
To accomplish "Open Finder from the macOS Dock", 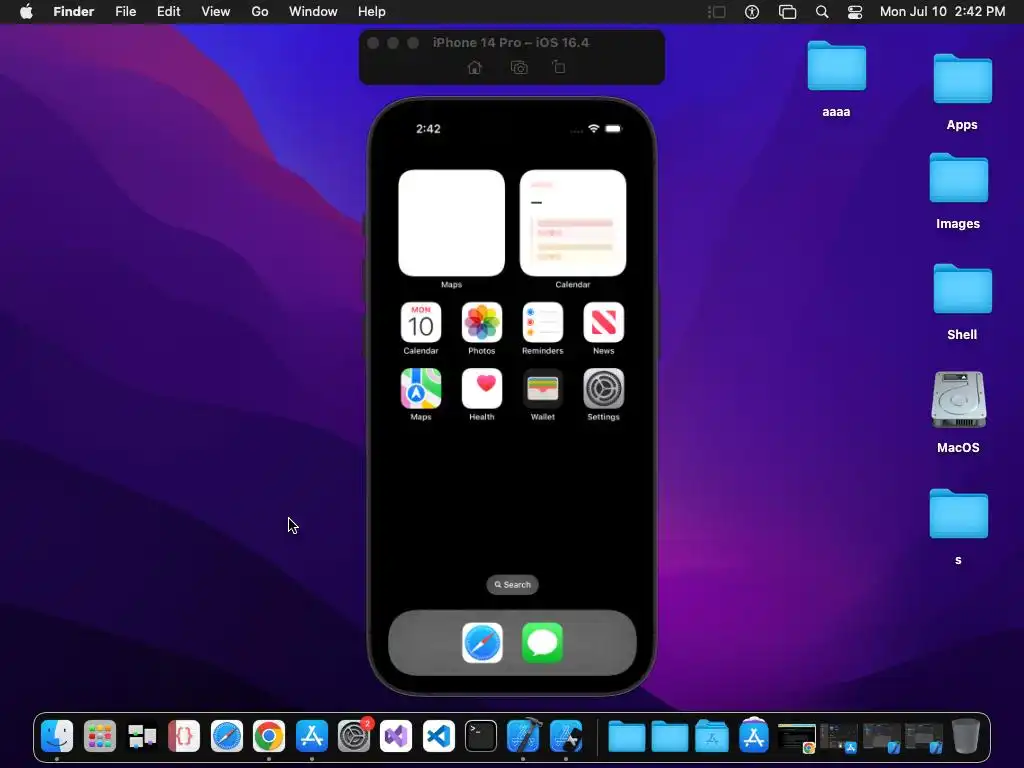I will [x=57, y=736].
